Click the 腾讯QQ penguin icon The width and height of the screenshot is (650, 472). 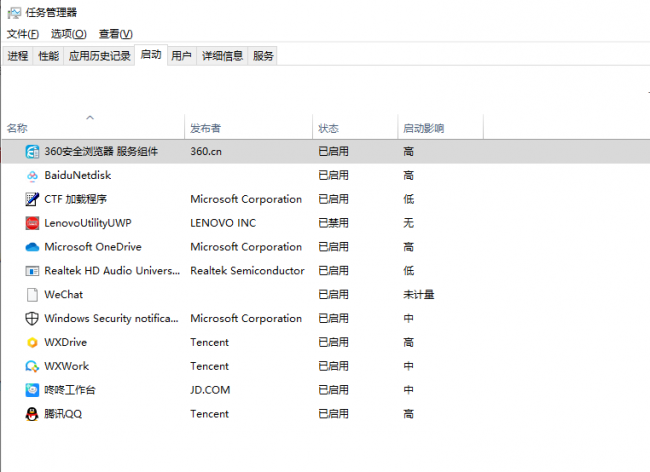pyautogui.click(x=32, y=414)
